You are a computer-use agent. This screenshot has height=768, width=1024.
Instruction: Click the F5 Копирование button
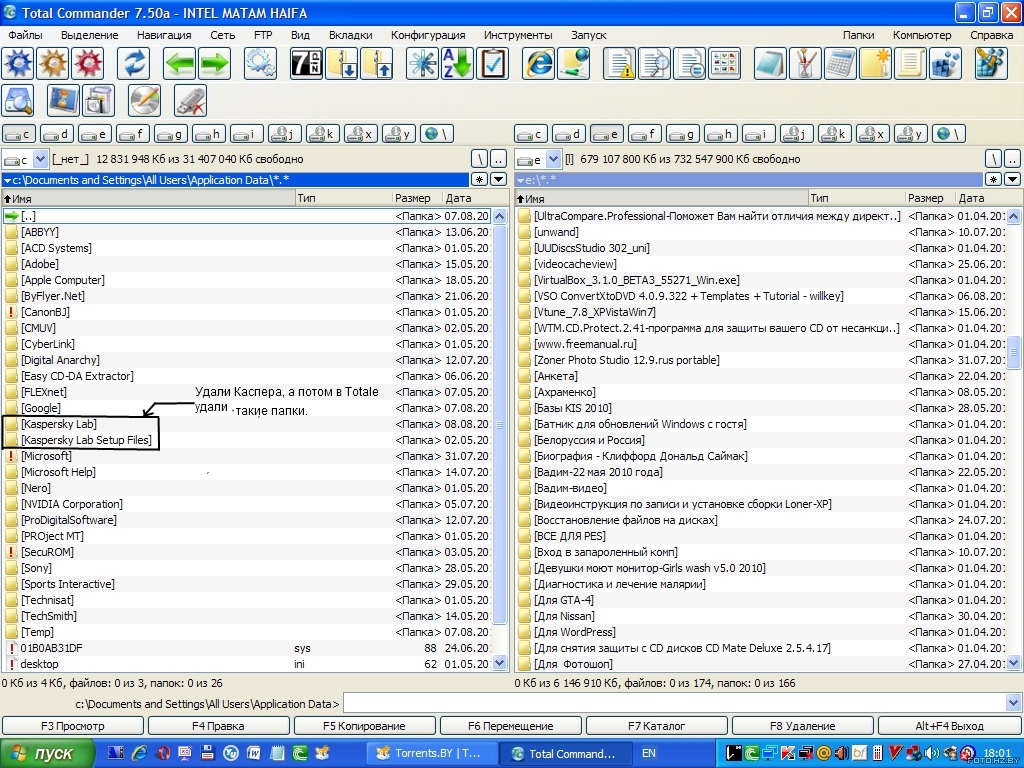click(364, 726)
